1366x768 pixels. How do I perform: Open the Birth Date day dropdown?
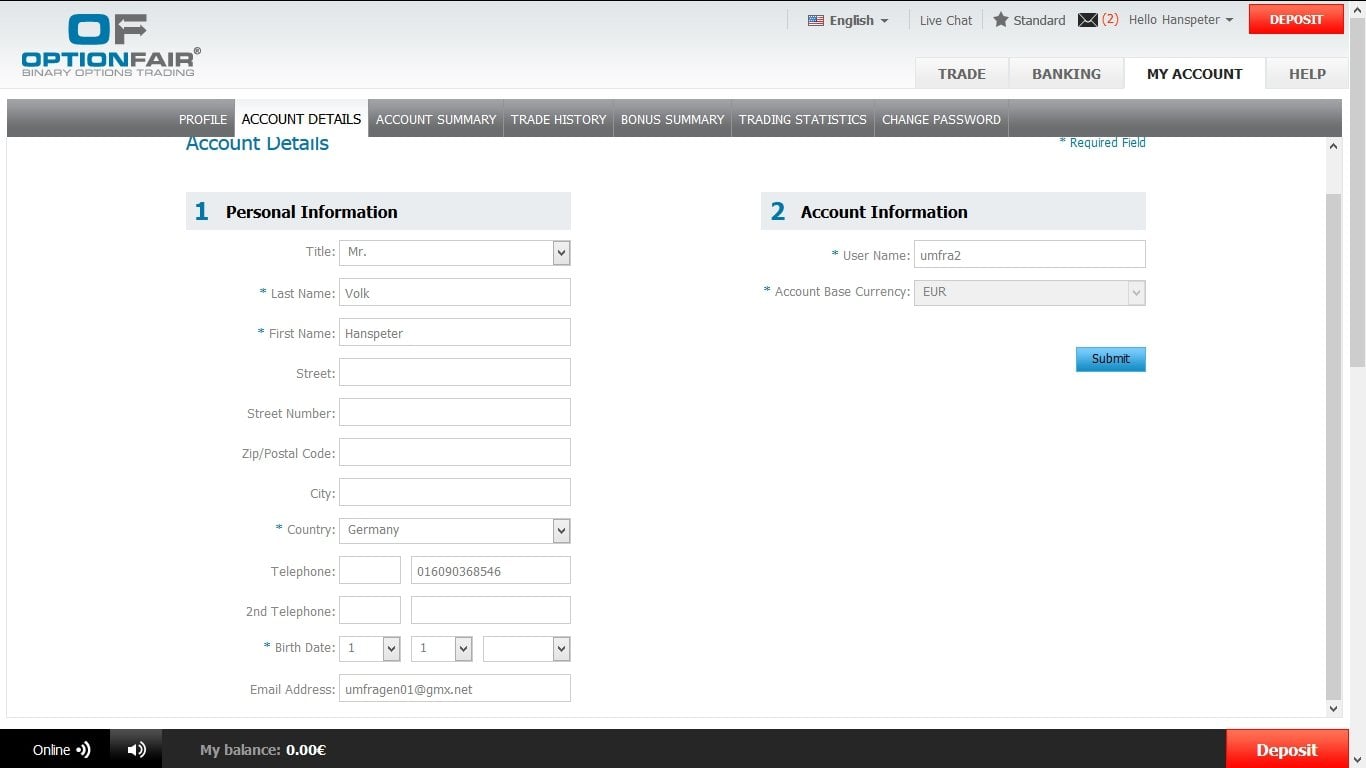(x=370, y=648)
